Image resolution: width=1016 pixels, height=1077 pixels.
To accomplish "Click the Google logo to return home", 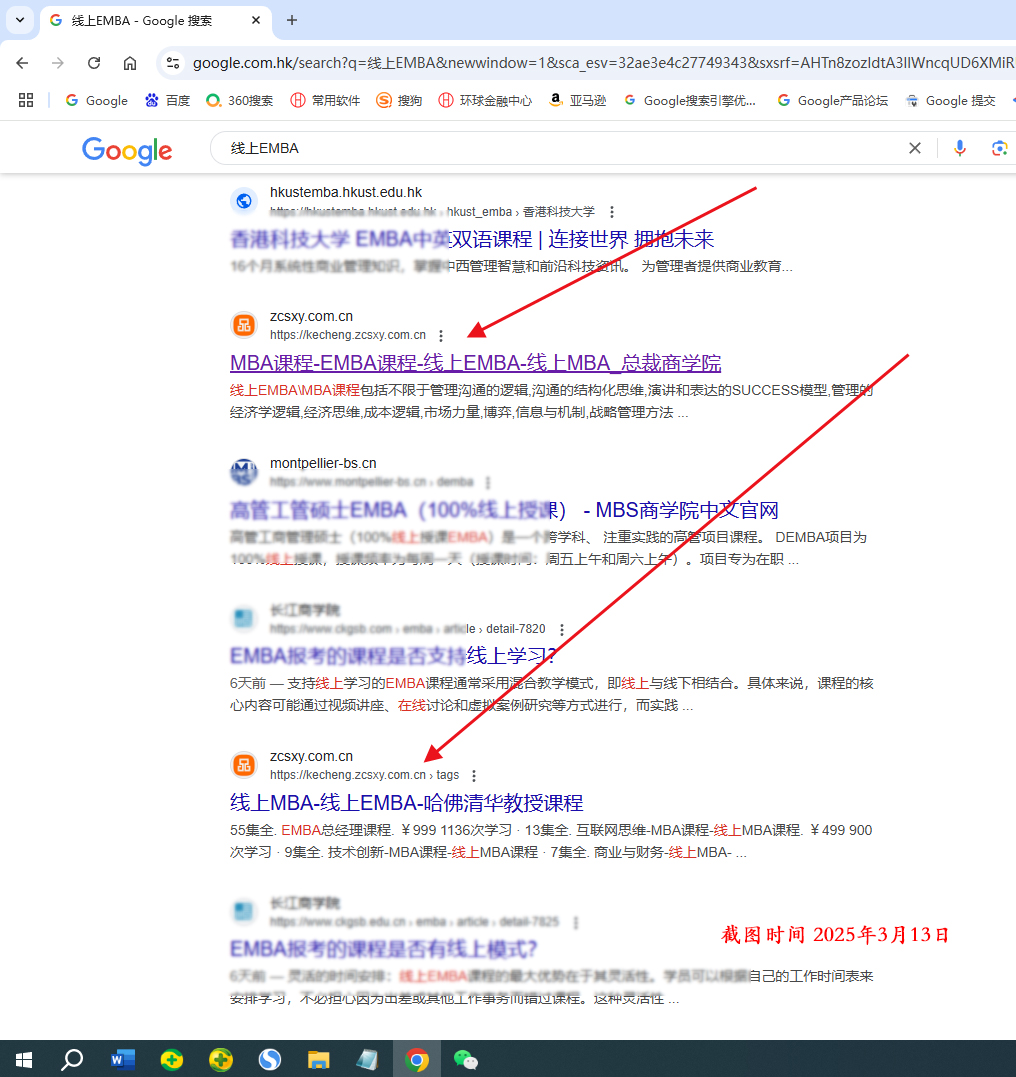I will (x=126, y=151).
